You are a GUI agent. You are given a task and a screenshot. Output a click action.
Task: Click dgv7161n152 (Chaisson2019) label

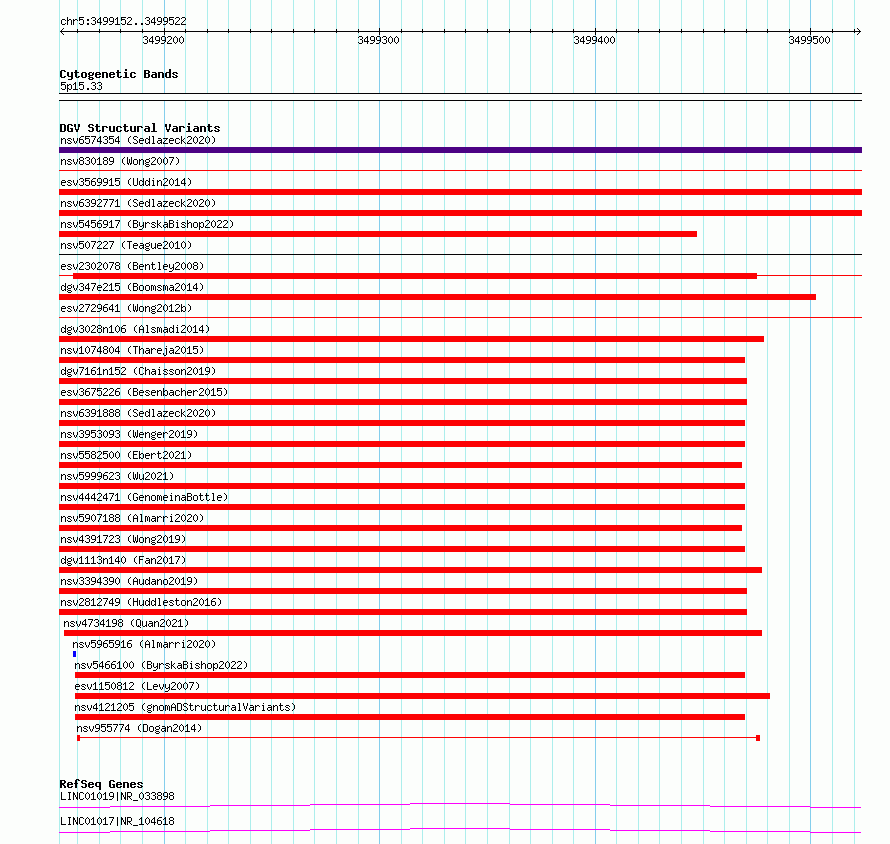(x=138, y=371)
